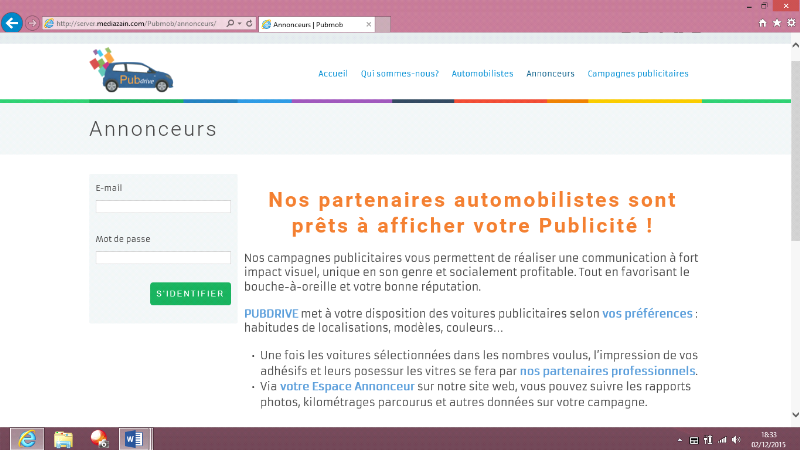The image size is (800, 450).
Task: Open Internet Explorer from taskbar
Action: [x=27, y=439]
